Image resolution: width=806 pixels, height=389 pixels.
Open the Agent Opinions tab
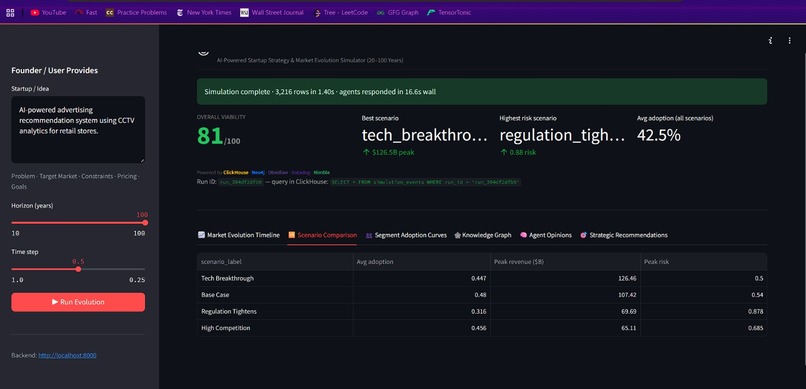(546, 235)
